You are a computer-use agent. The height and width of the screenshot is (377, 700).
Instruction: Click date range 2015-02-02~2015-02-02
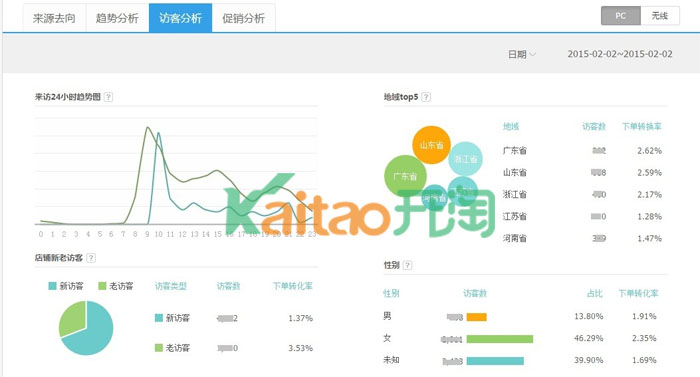coord(620,54)
